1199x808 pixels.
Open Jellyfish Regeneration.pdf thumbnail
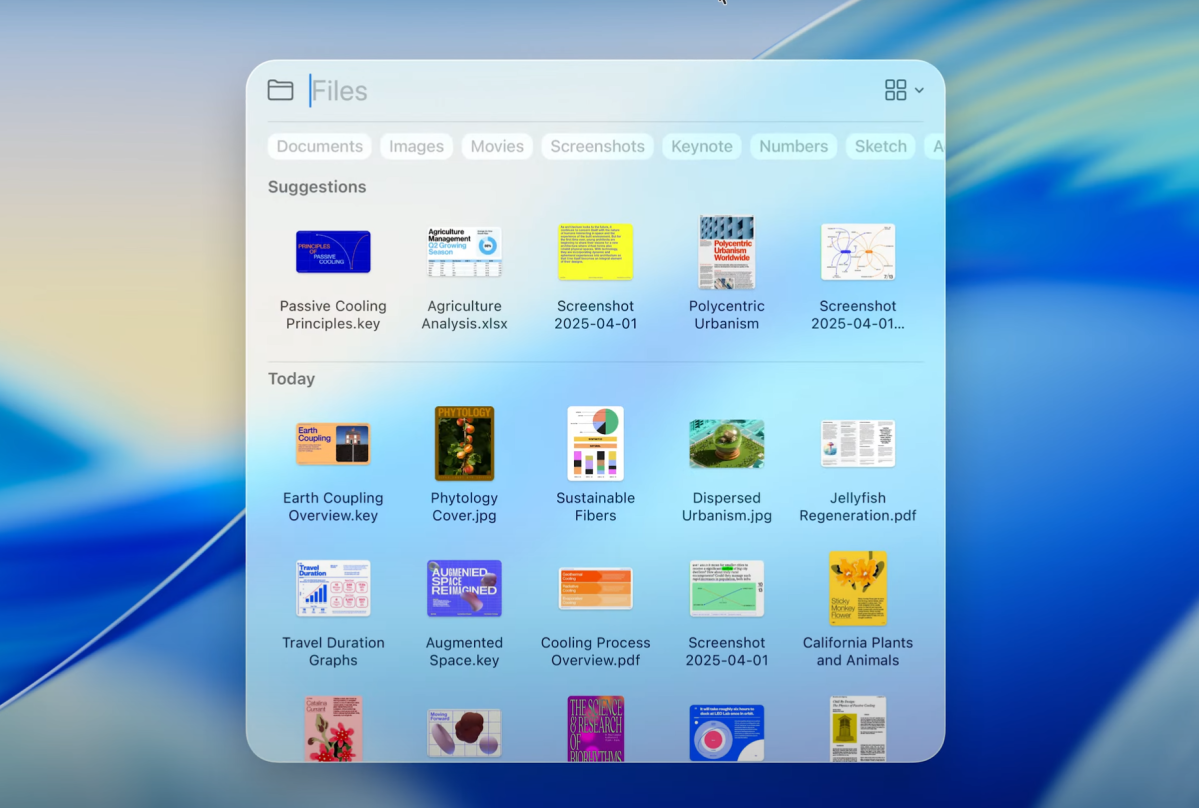tap(858, 443)
